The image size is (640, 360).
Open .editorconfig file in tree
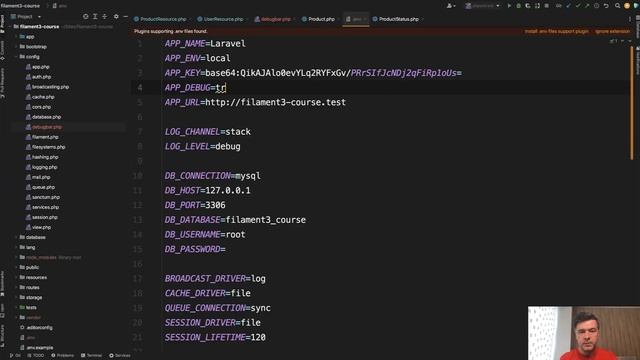click(x=39, y=327)
